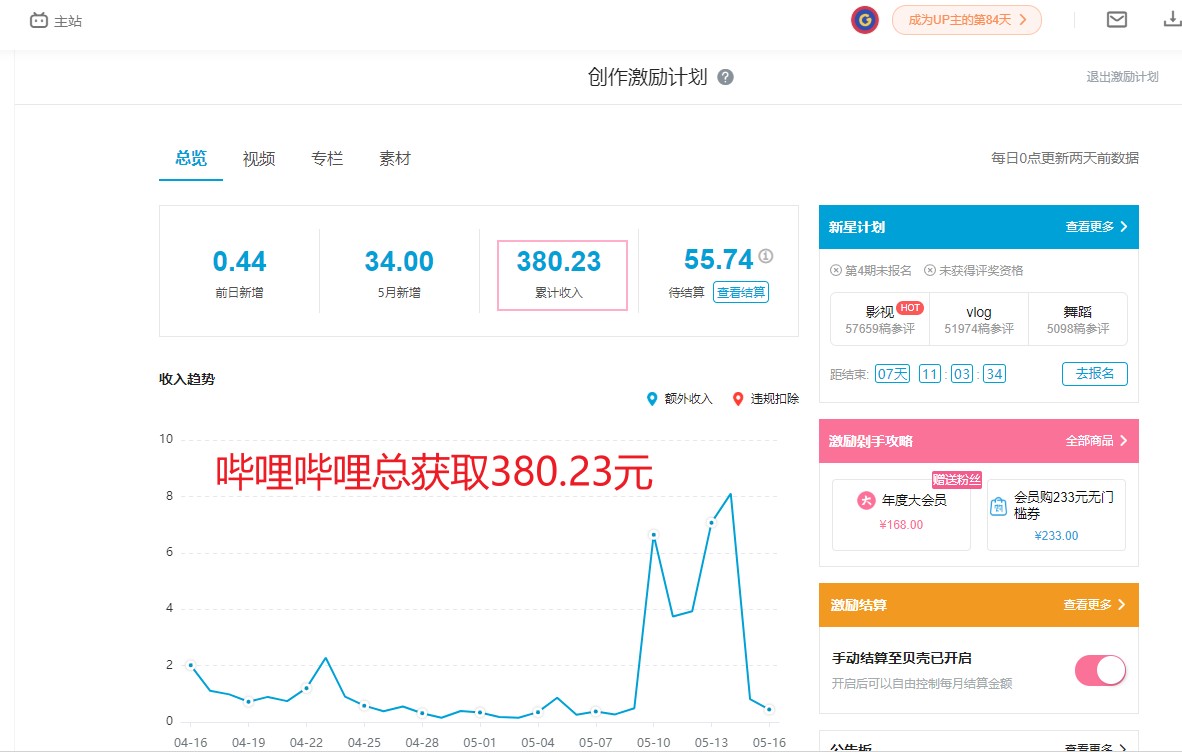Open the messages envelope icon
This screenshot has height=752, width=1182.
coord(1116,20)
